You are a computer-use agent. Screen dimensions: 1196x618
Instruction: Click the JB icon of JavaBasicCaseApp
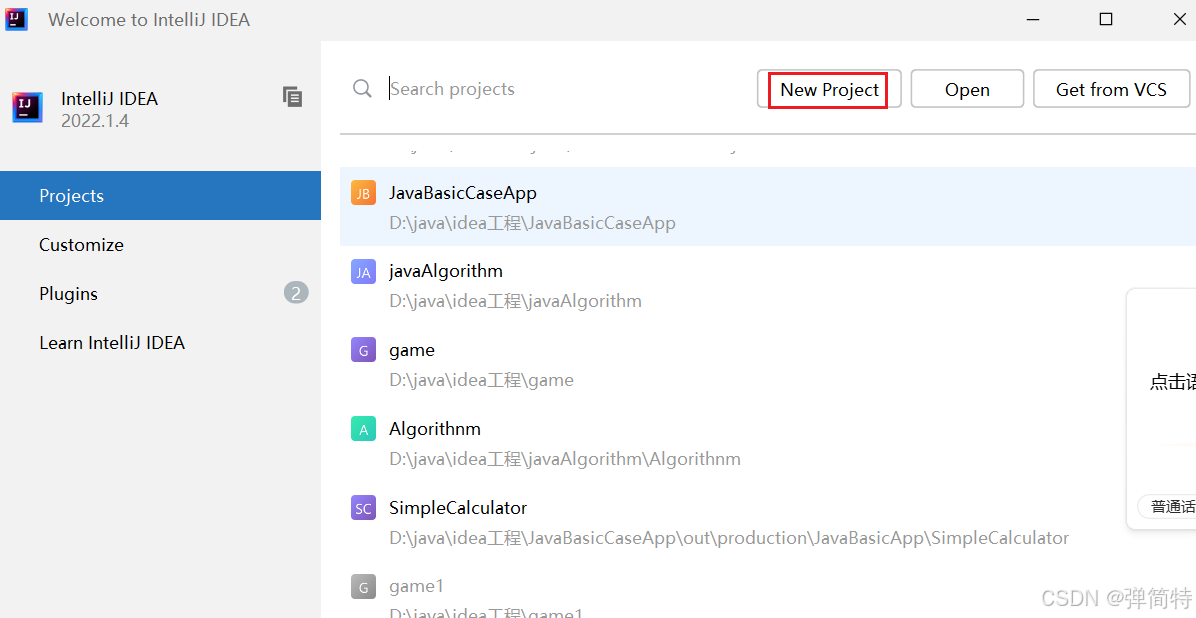pos(363,193)
